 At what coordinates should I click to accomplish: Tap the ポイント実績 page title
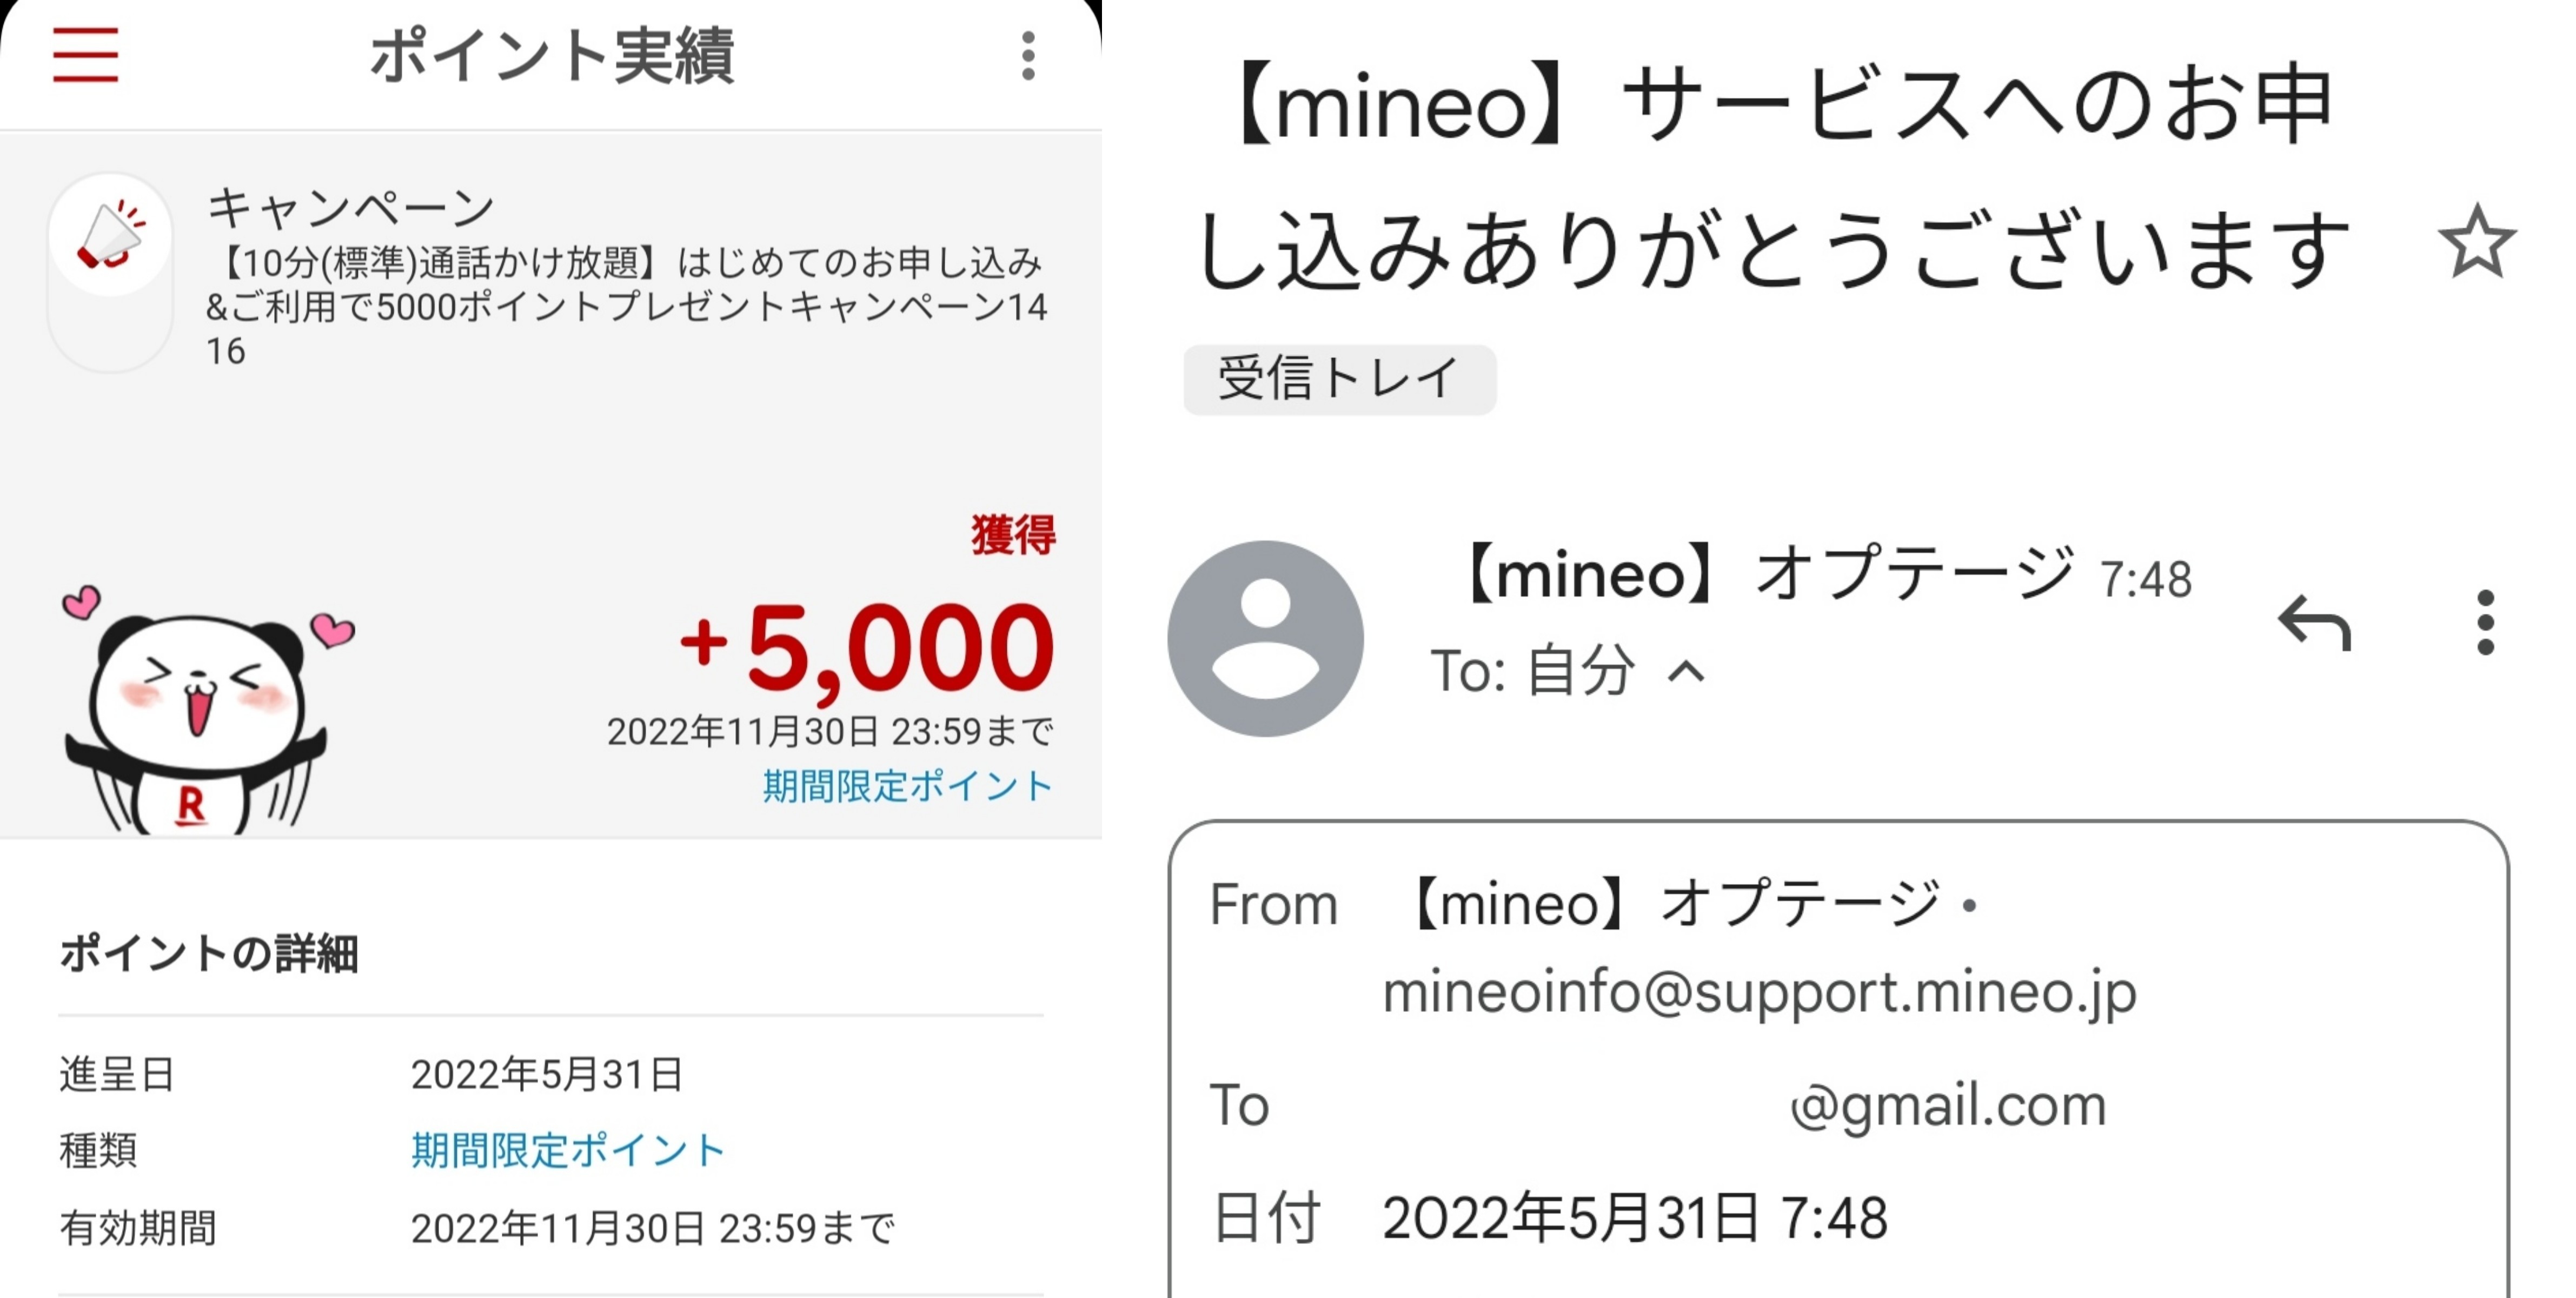pos(552,56)
